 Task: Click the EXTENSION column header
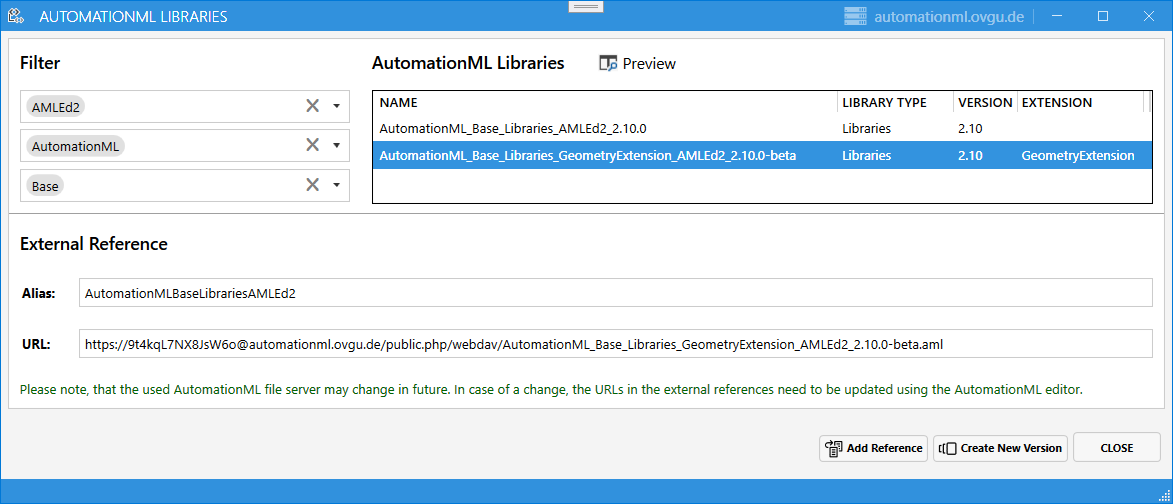[x=1057, y=102]
